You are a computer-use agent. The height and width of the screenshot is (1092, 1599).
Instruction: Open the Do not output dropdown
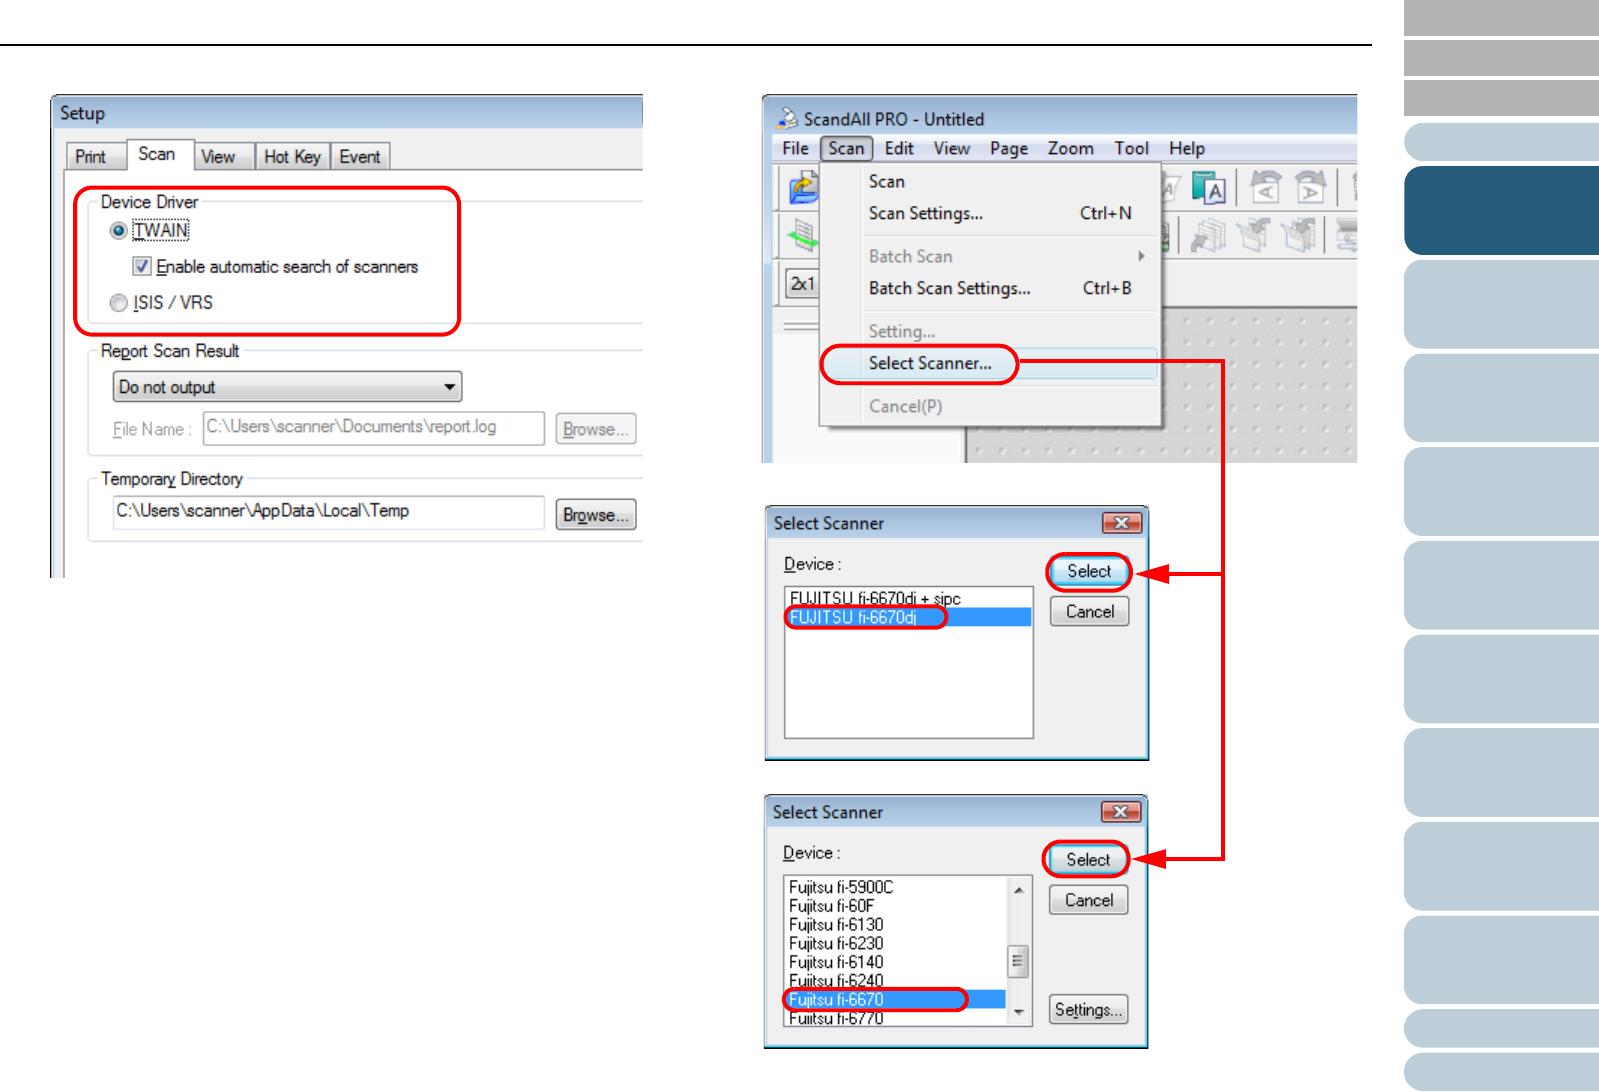pos(287,387)
